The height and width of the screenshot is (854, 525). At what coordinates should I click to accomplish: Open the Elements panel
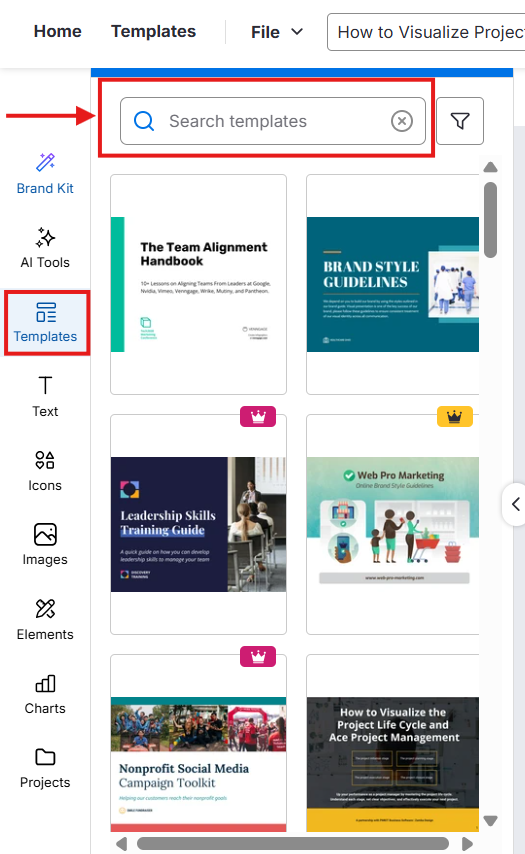(45, 620)
